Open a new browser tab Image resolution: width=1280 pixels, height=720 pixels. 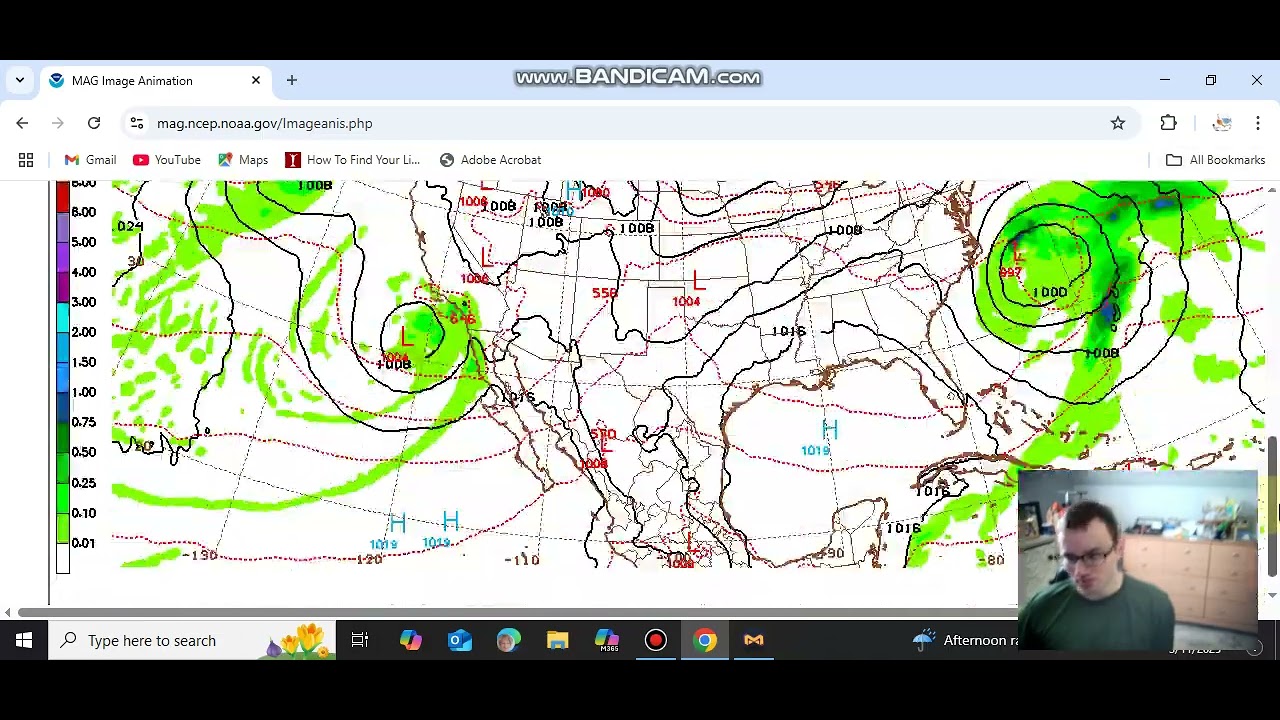pyautogui.click(x=292, y=80)
